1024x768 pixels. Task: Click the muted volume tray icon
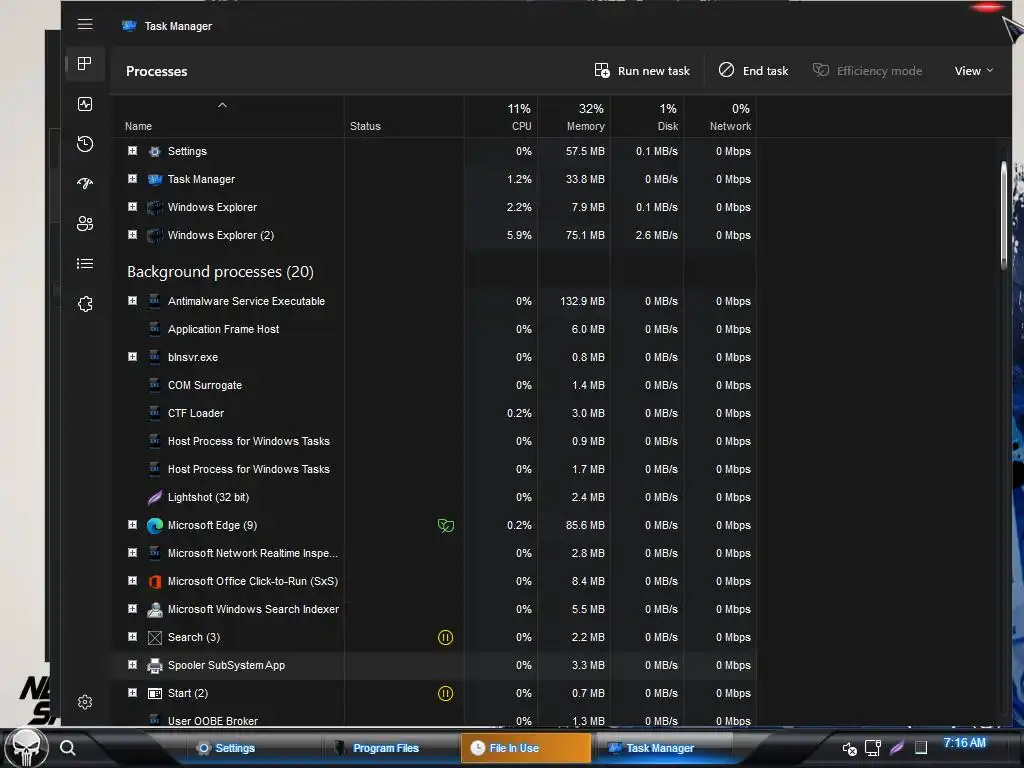[849, 748]
